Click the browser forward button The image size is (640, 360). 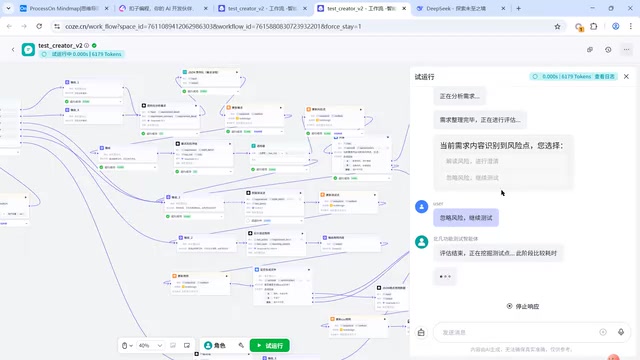[x=24, y=26]
